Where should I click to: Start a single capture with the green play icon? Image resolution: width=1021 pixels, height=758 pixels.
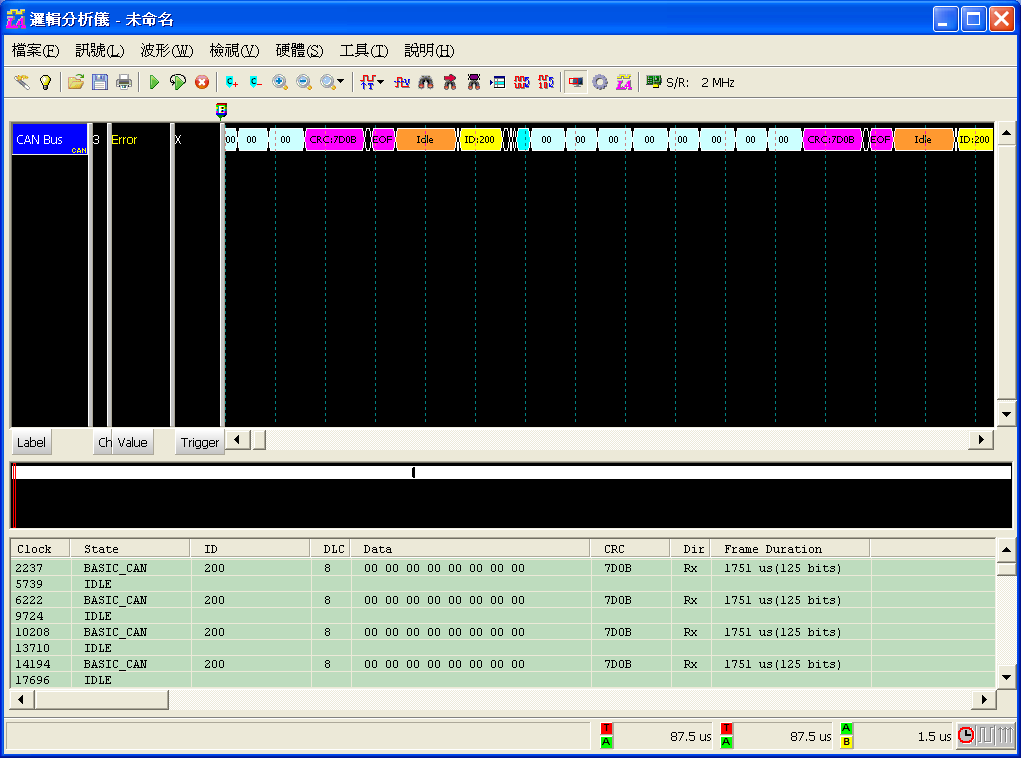click(154, 82)
